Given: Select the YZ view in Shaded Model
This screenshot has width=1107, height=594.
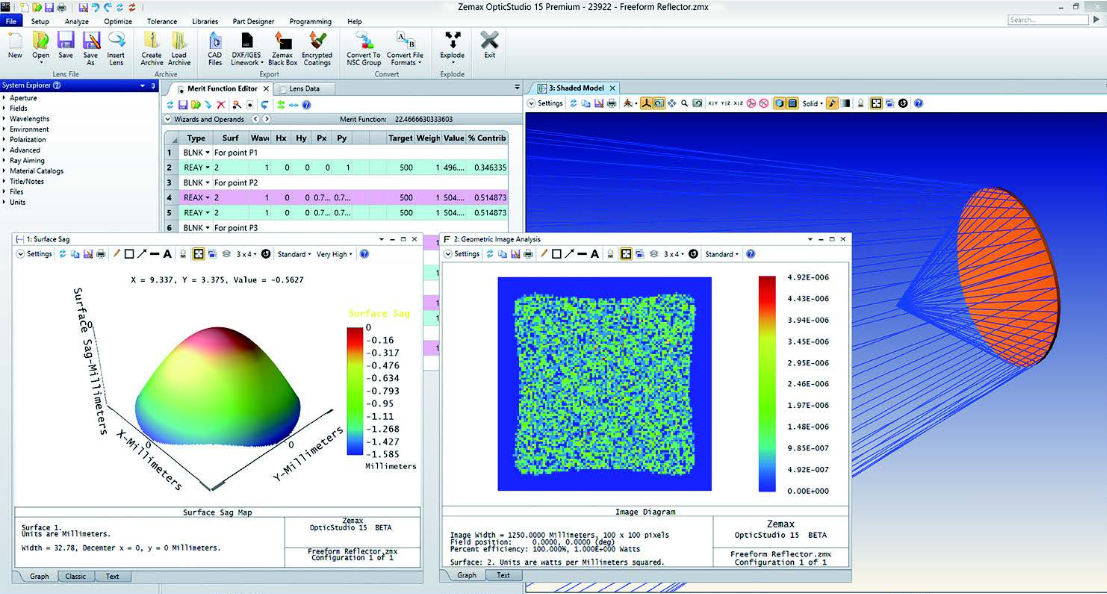Looking at the screenshot, I should 726,103.
